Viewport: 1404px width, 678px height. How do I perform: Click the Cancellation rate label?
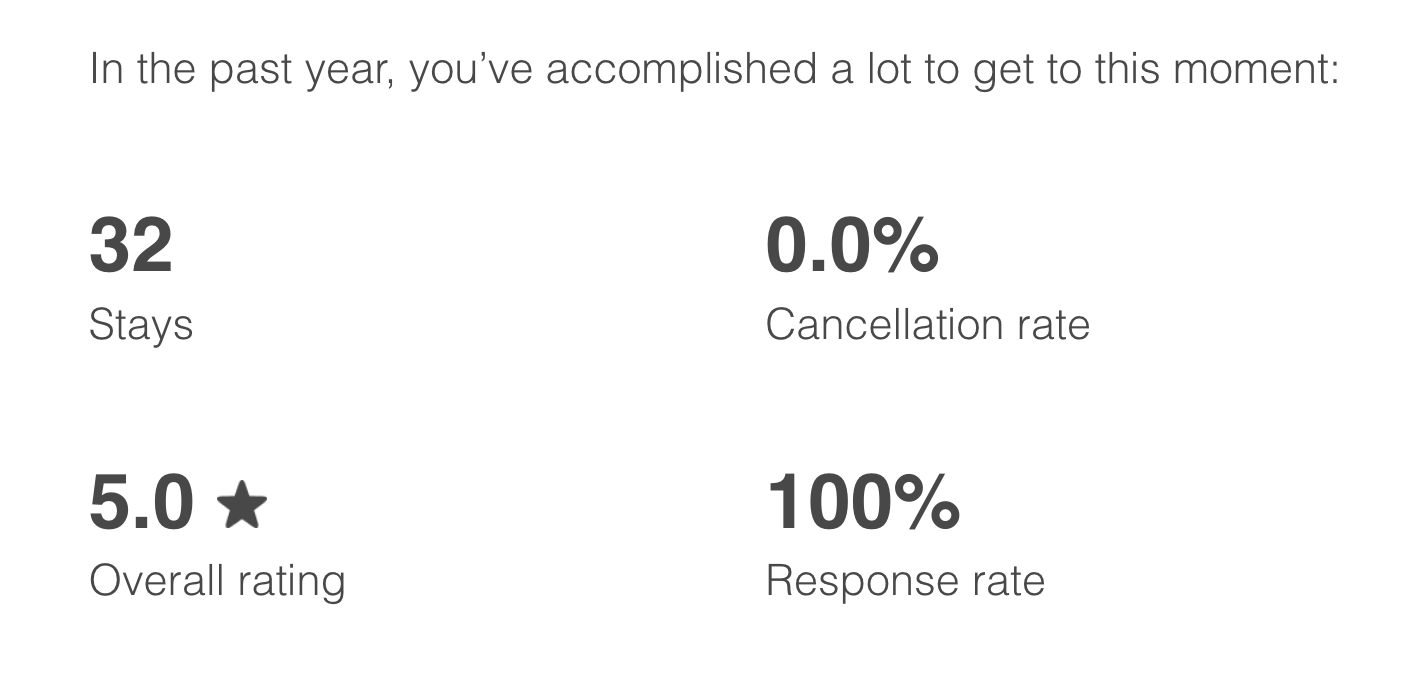tap(927, 325)
